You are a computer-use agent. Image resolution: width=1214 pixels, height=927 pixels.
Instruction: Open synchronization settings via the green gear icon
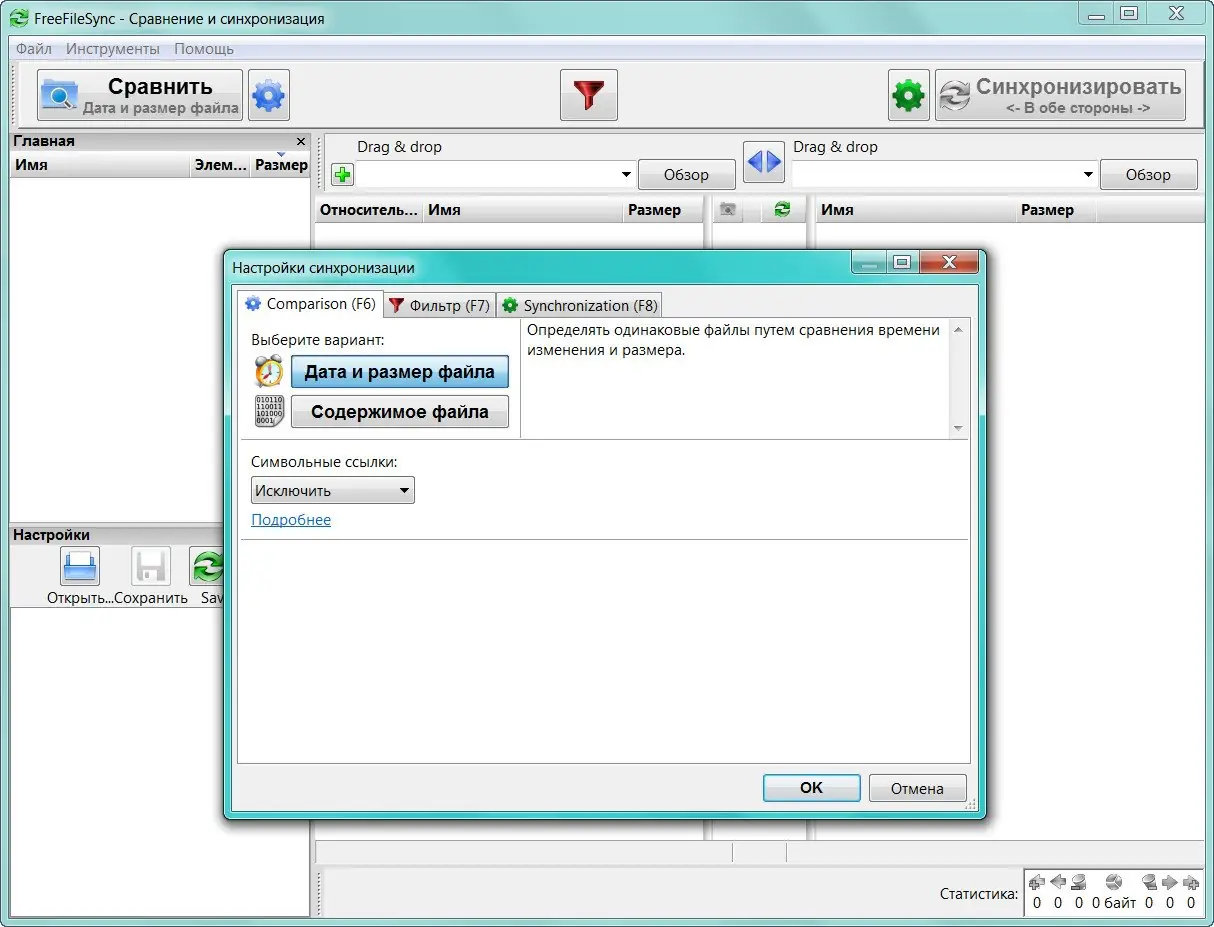[x=909, y=96]
